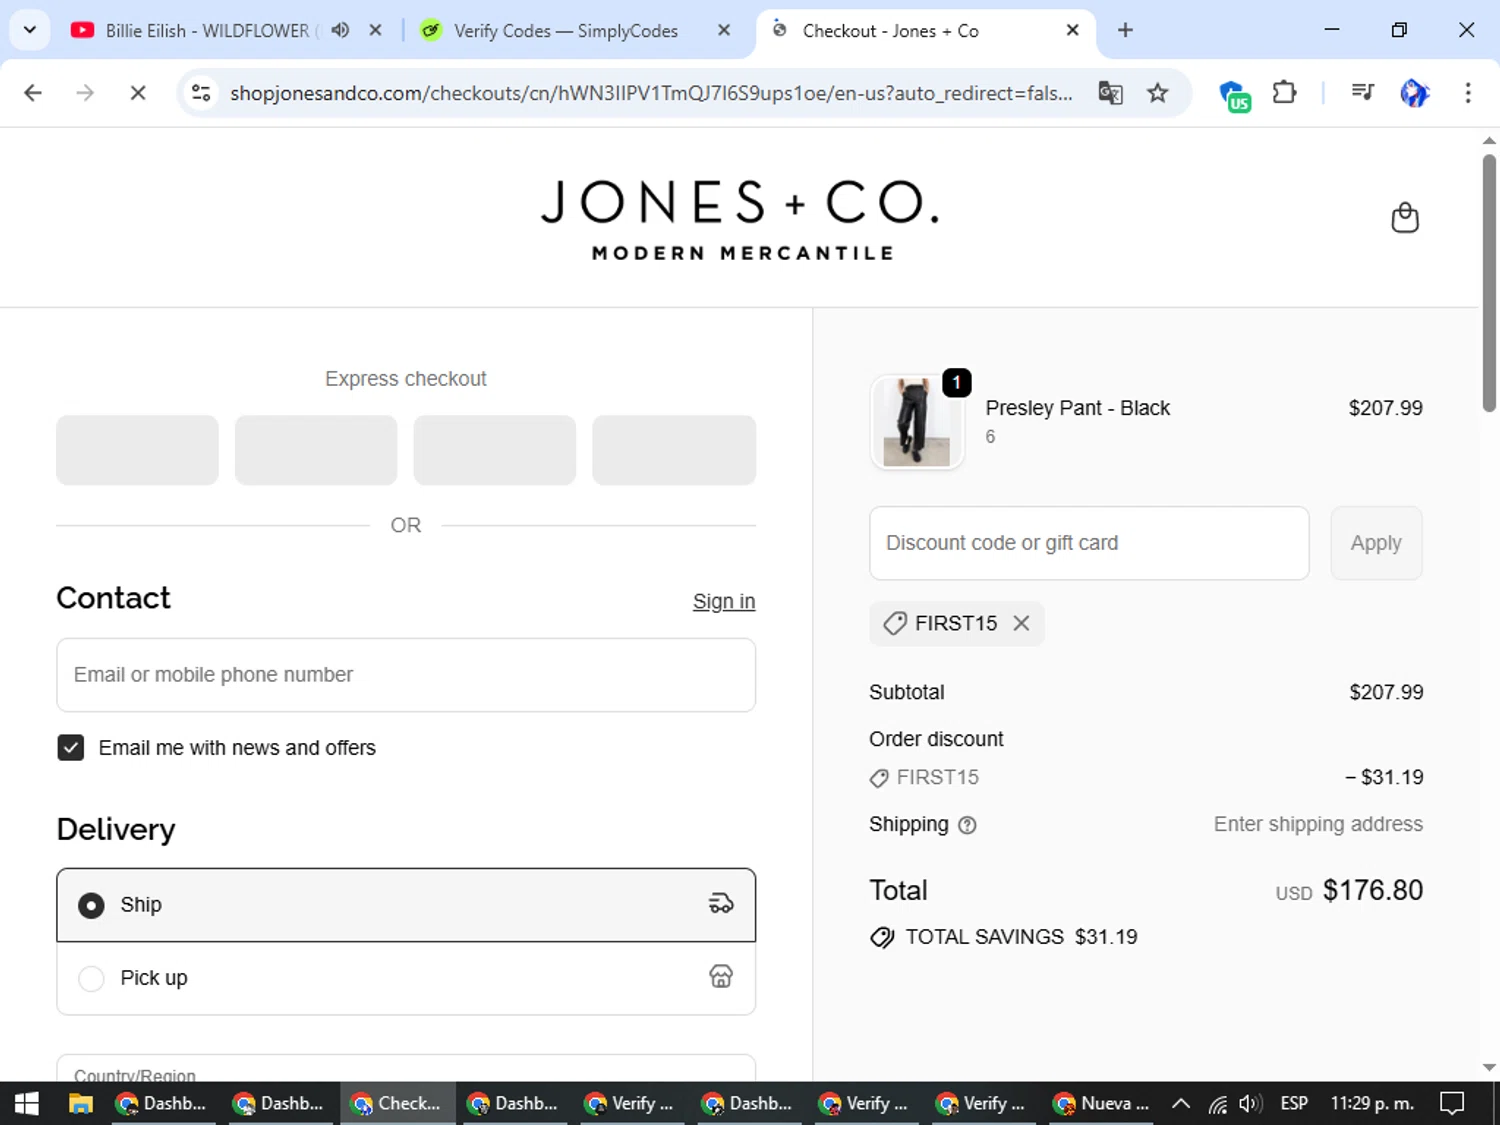1500x1125 pixels.
Task: Switch to Billie Eilish WILDFLOWER tab
Action: [x=207, y=31]
